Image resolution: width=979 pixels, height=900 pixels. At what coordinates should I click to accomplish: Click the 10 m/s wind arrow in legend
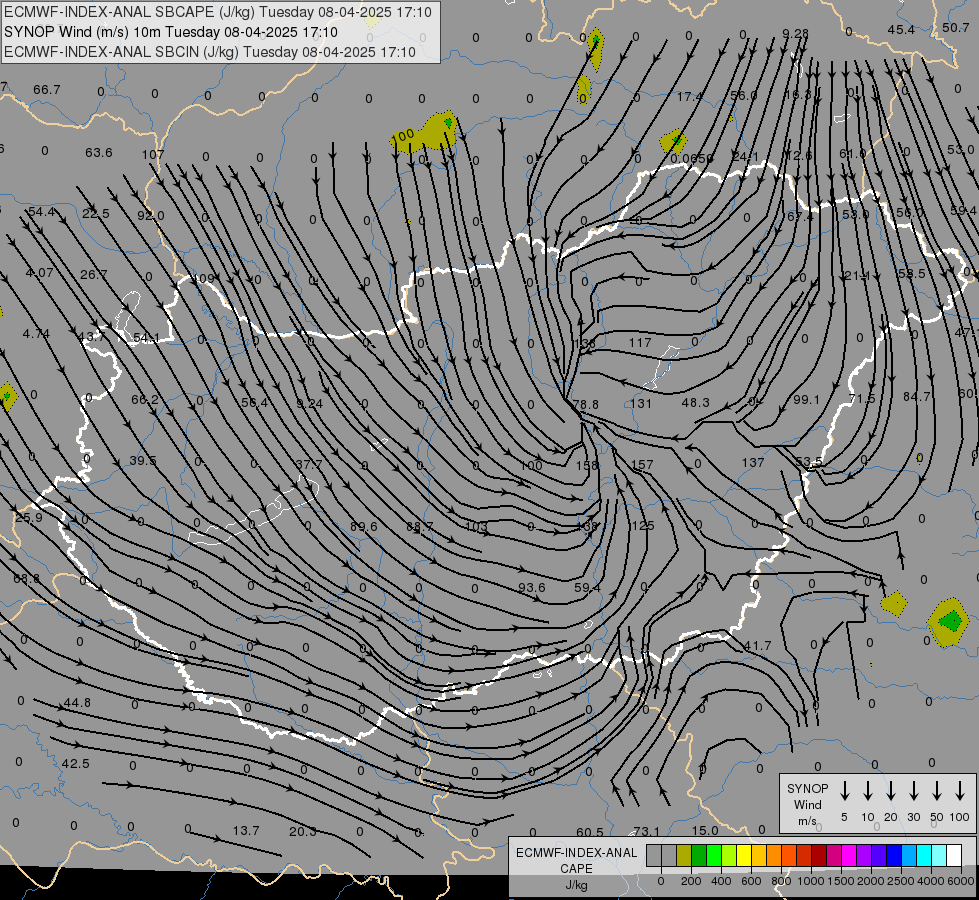[867, 791]
